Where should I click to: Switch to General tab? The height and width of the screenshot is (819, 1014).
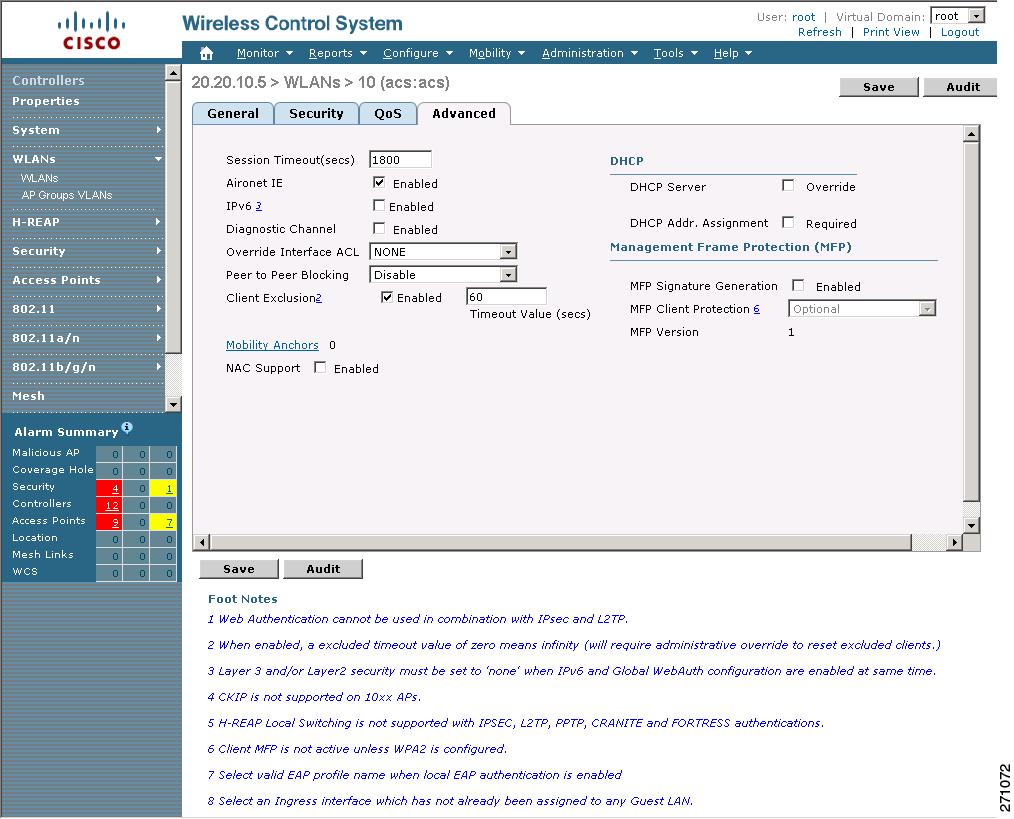[x=233, y=113]
